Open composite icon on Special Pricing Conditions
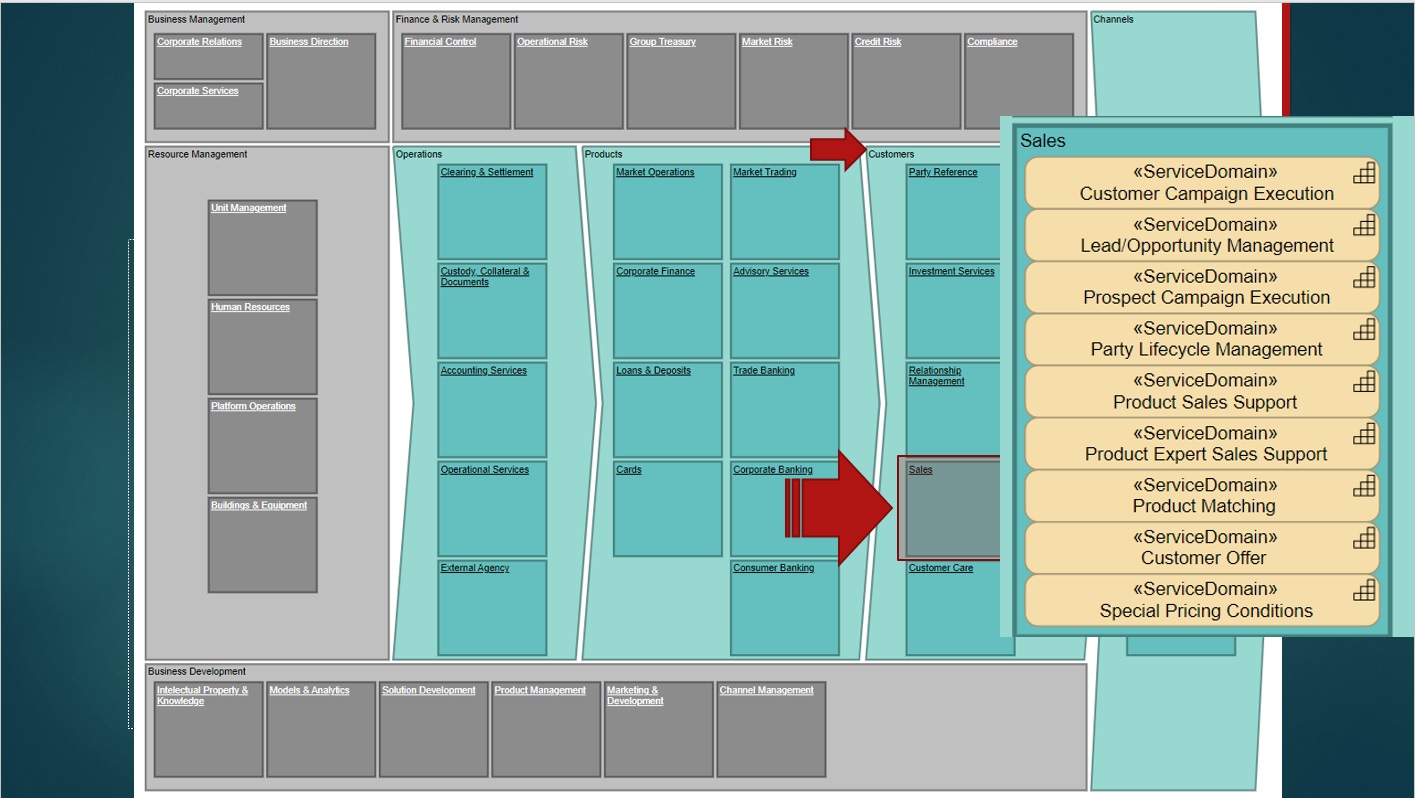Image resolution: width=1415 pixels, height=798 pixels. 1364,591
